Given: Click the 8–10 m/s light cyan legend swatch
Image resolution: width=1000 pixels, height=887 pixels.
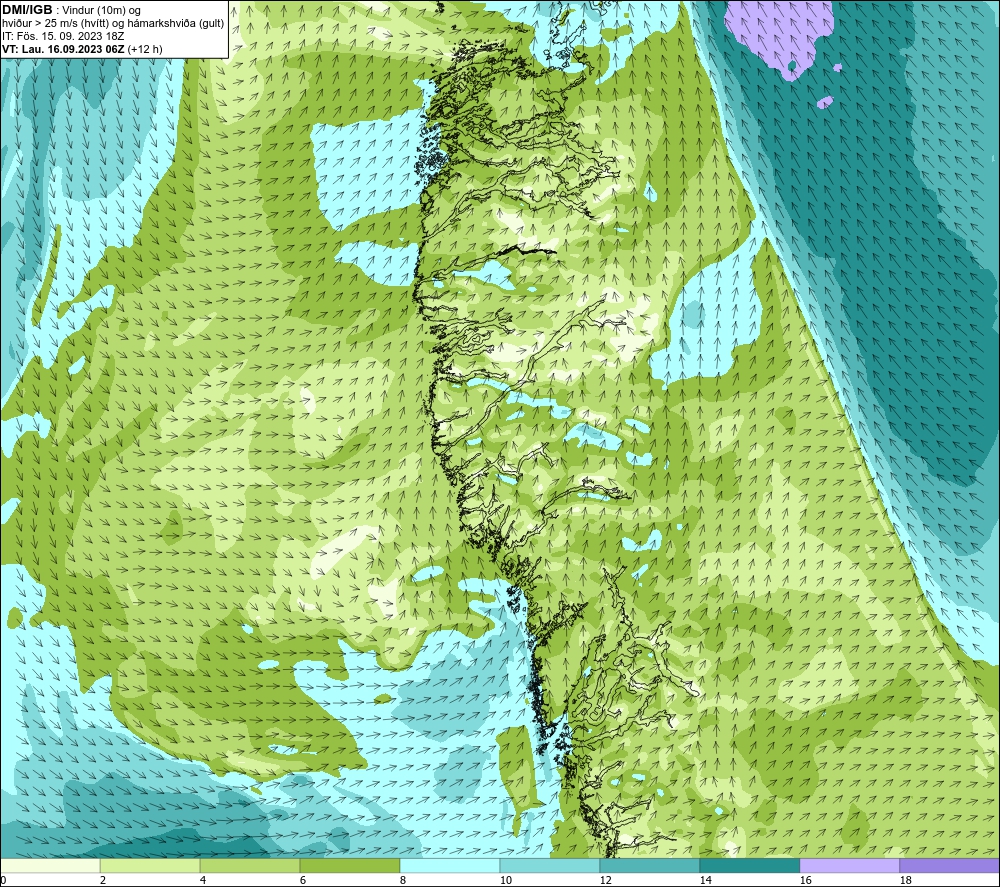Looking at the screenshot, I should coord(450,865).
